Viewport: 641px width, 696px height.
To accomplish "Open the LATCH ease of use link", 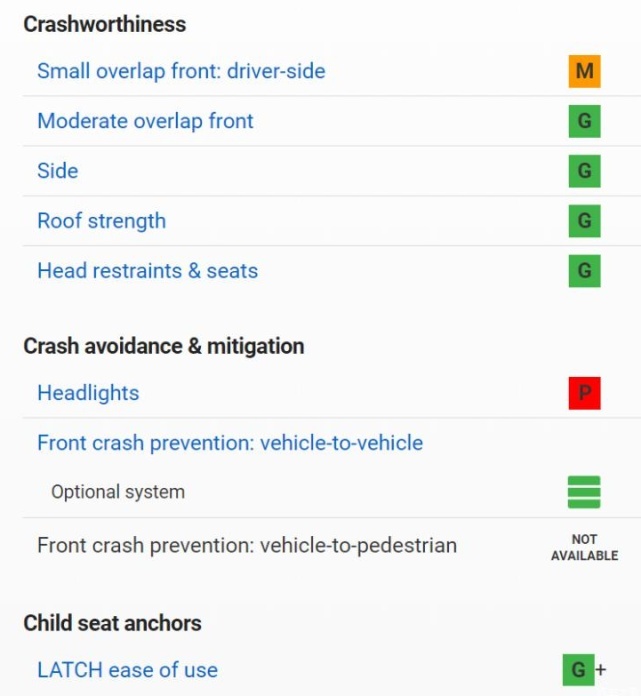I will [x=127, y=670].
